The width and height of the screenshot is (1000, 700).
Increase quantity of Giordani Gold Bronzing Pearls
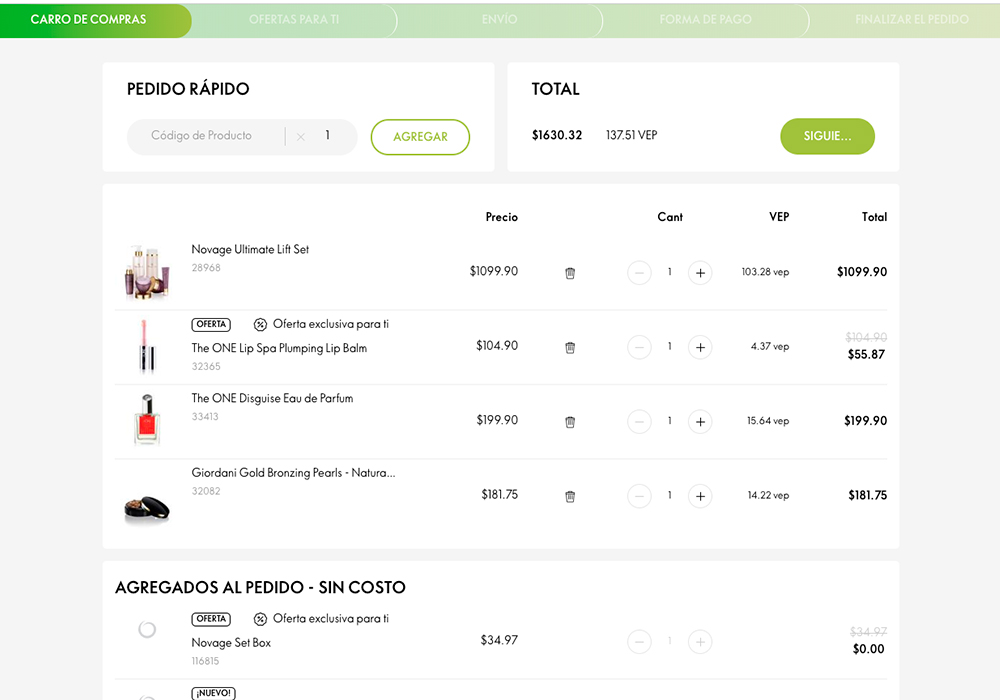[x=700, y=496]
